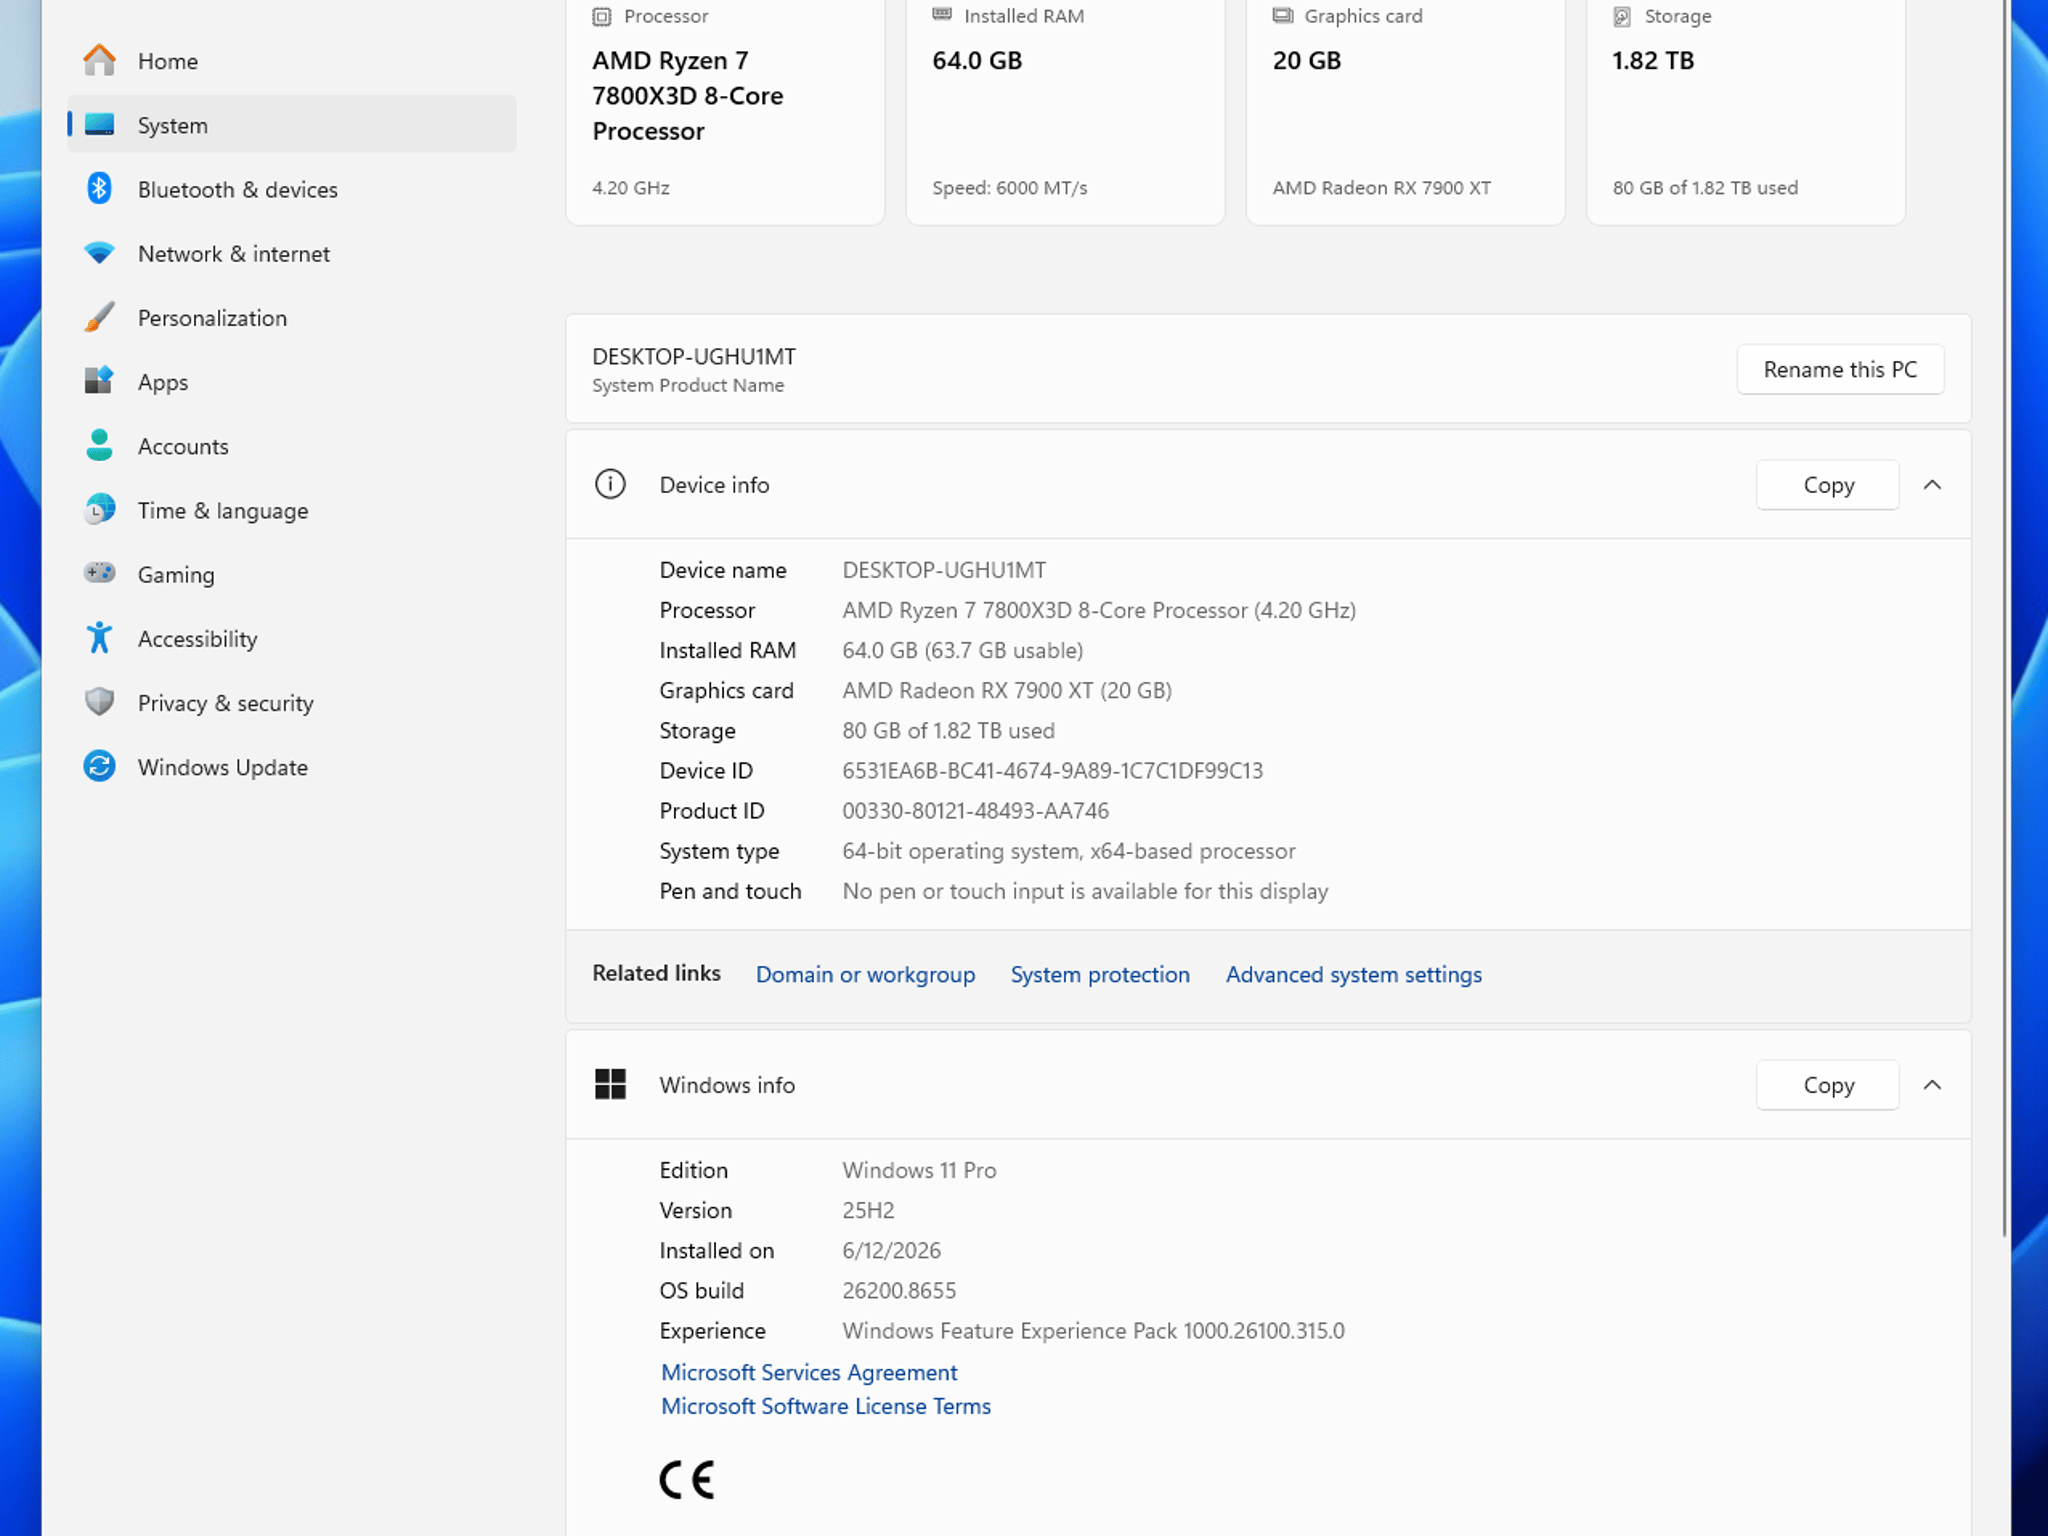The width and height of the screenshot is (2048, 1536).
Task: Click the Device info circle-i icon
Action: click(610, 484)
